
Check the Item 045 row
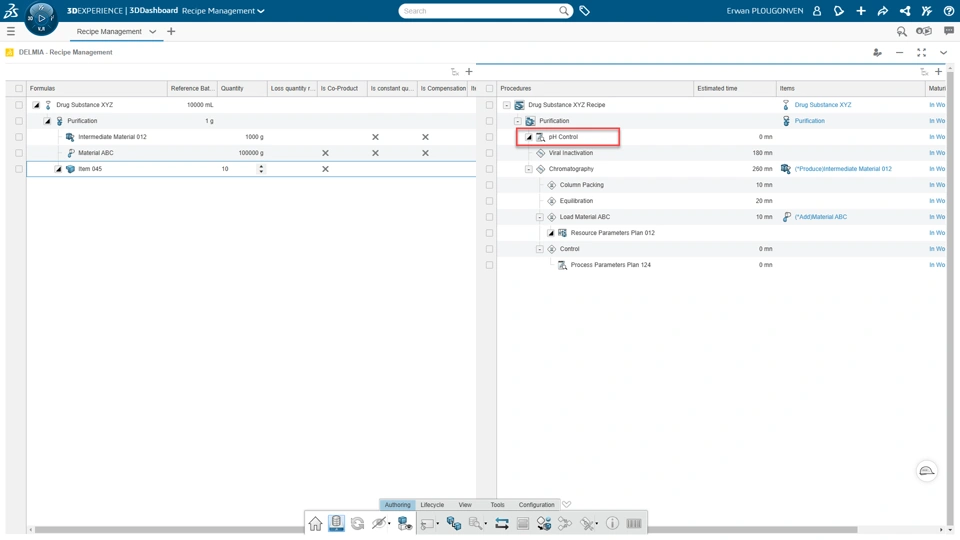[19, 169]
